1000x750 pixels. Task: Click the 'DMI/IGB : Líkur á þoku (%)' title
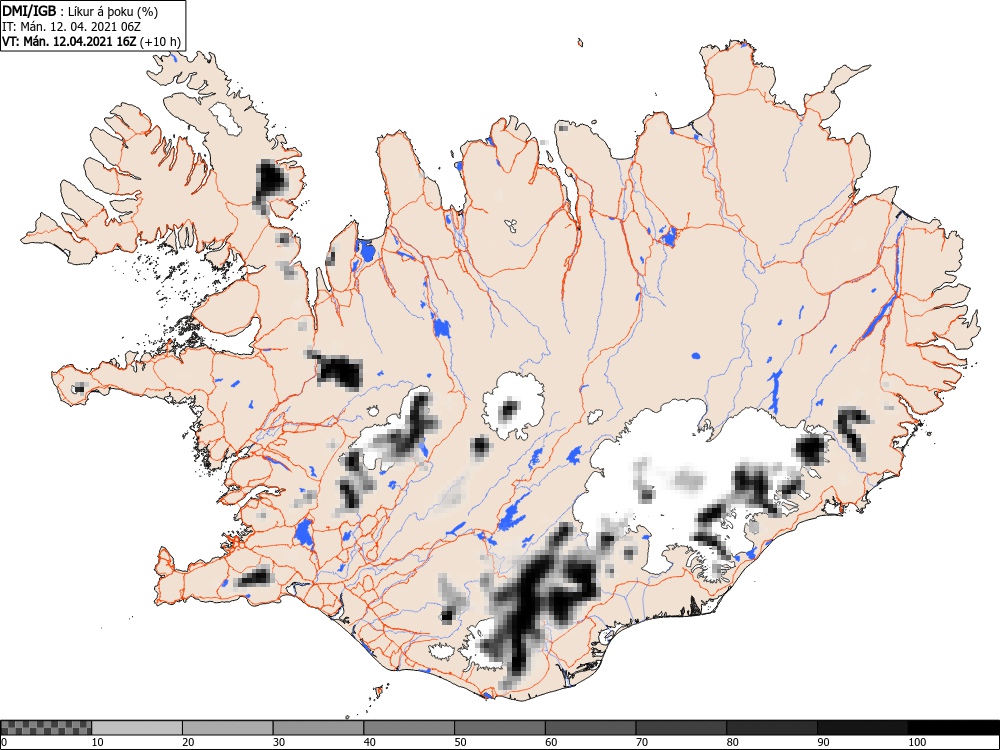(80, 11)
